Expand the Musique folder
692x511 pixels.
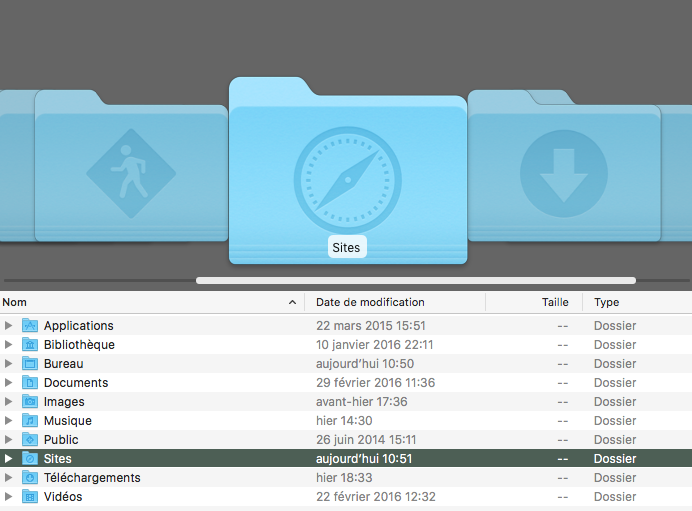8,421
